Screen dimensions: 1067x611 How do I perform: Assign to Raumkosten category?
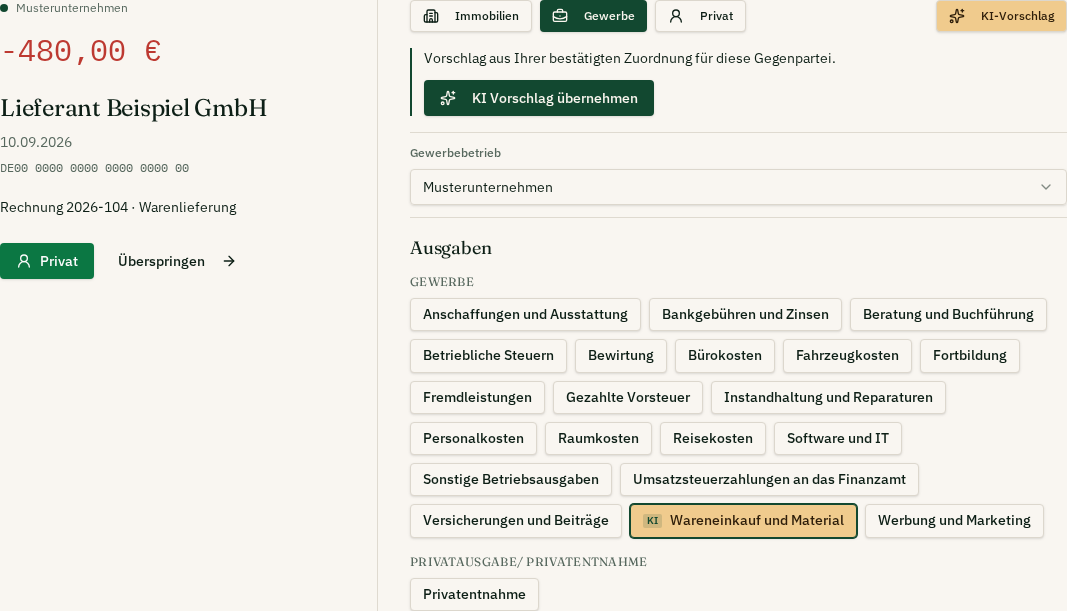(598, 439)
